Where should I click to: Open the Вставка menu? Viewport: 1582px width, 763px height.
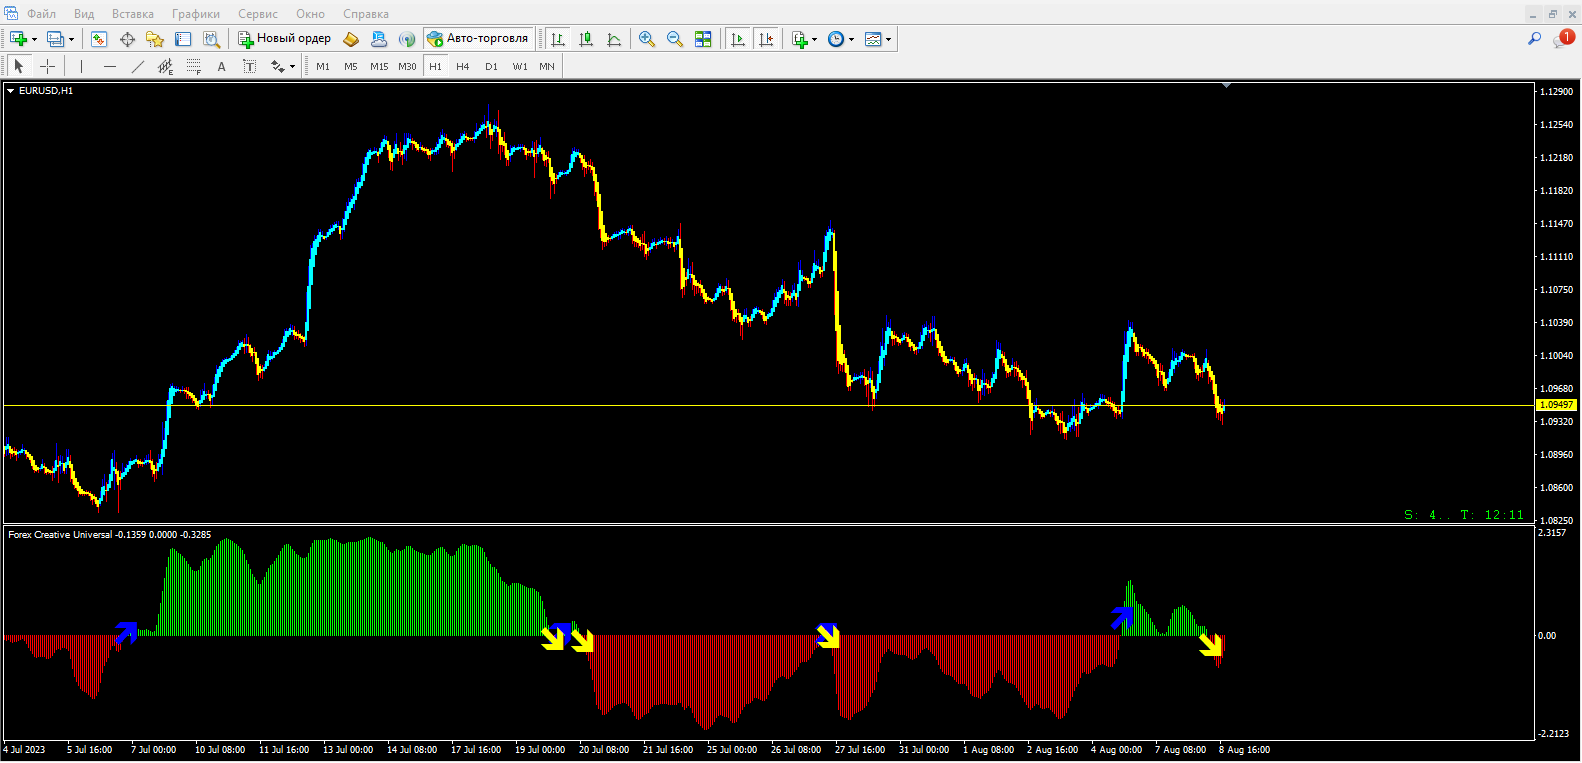click(132, 14)
